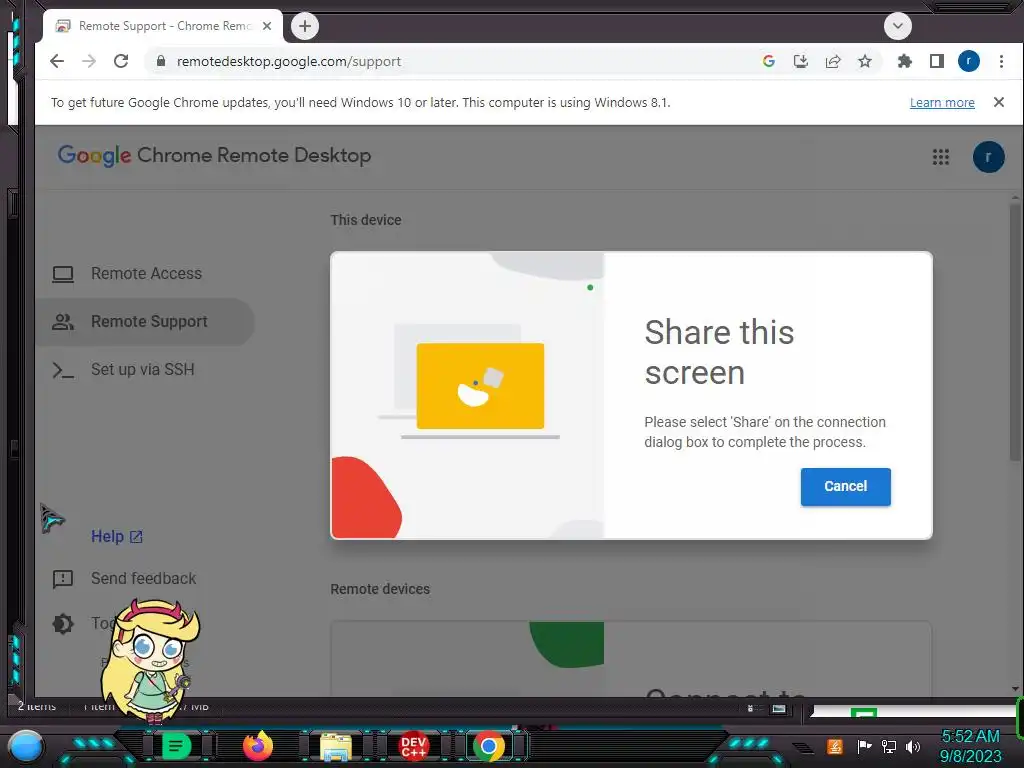
Task: Open a new browser tab
Action: point(304,26)
